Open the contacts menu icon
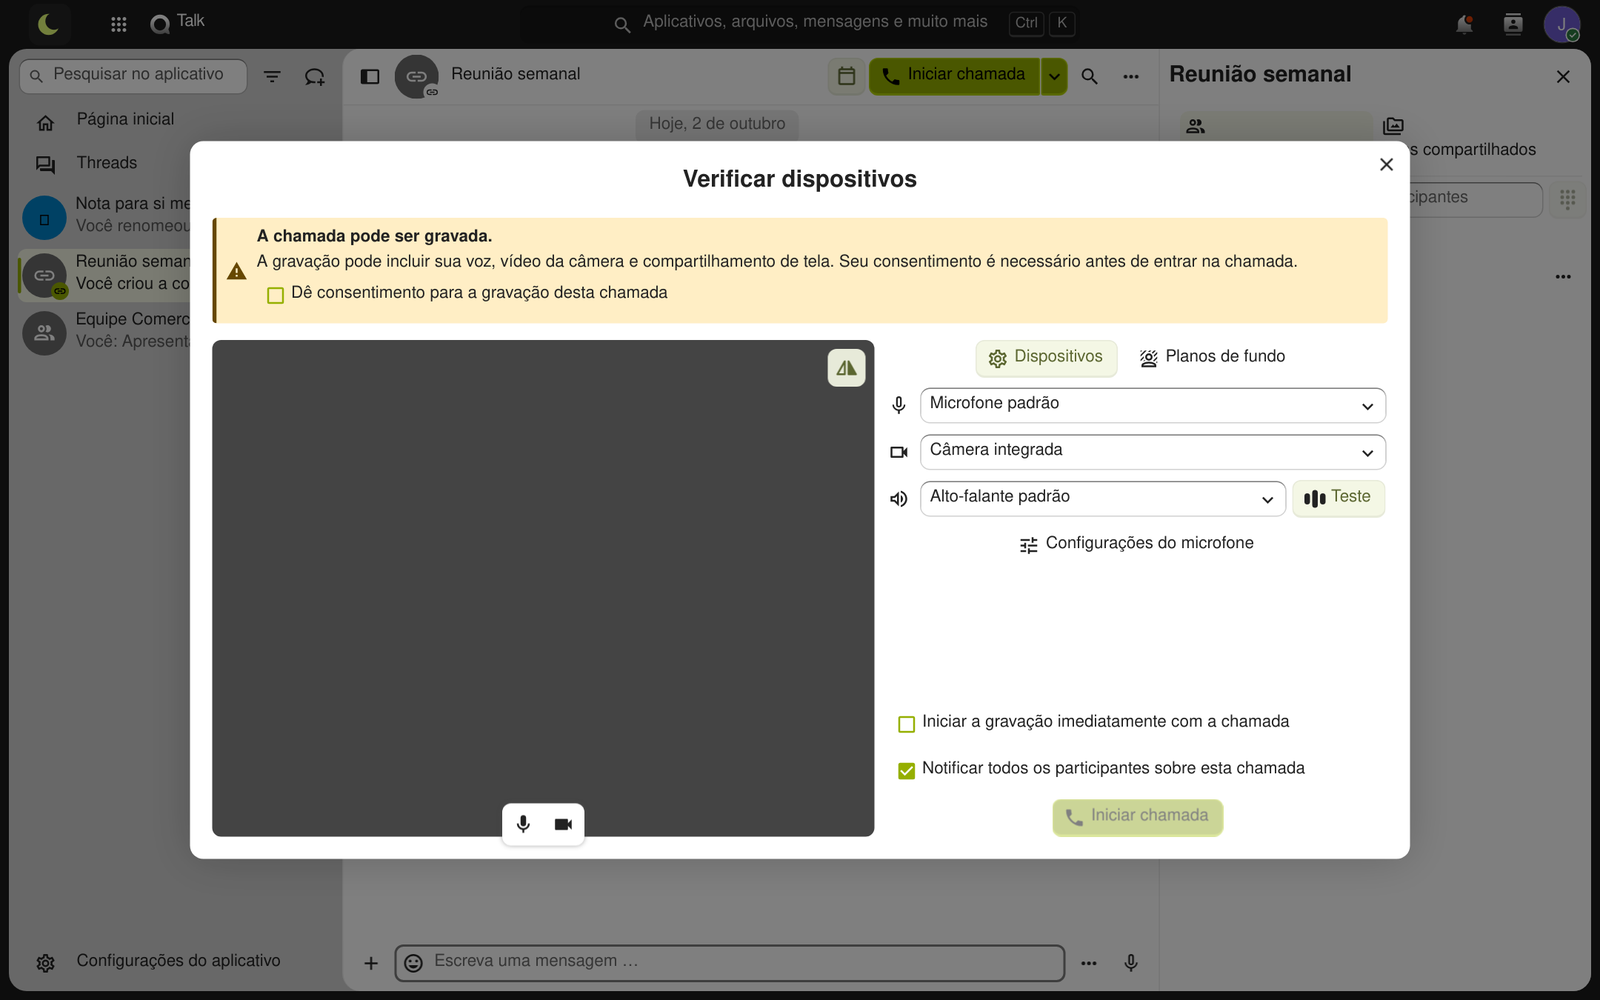This screenshot has width=1600, height=1000. click(1513, 24)
